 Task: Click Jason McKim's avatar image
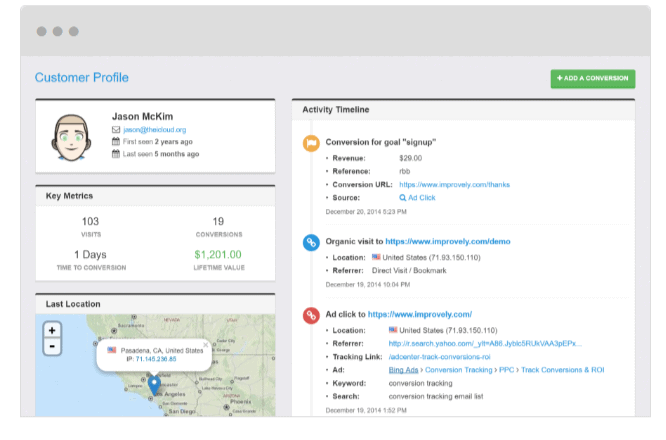(x=71, y=137)
